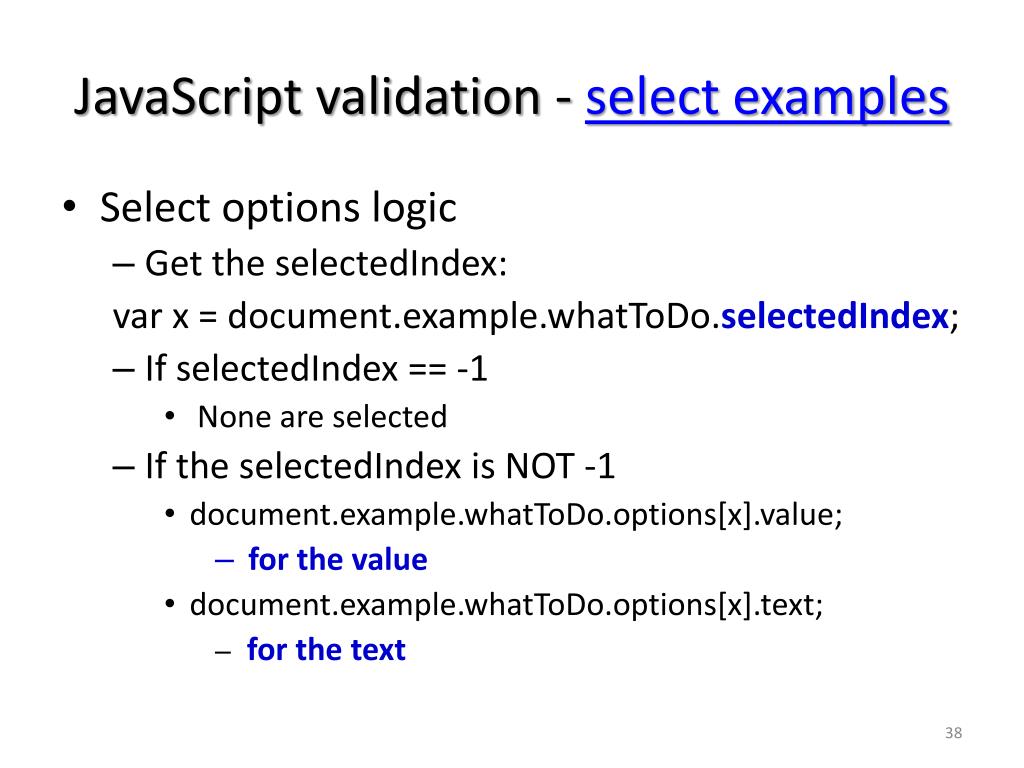Click the dash before for the value

[224, 560]
